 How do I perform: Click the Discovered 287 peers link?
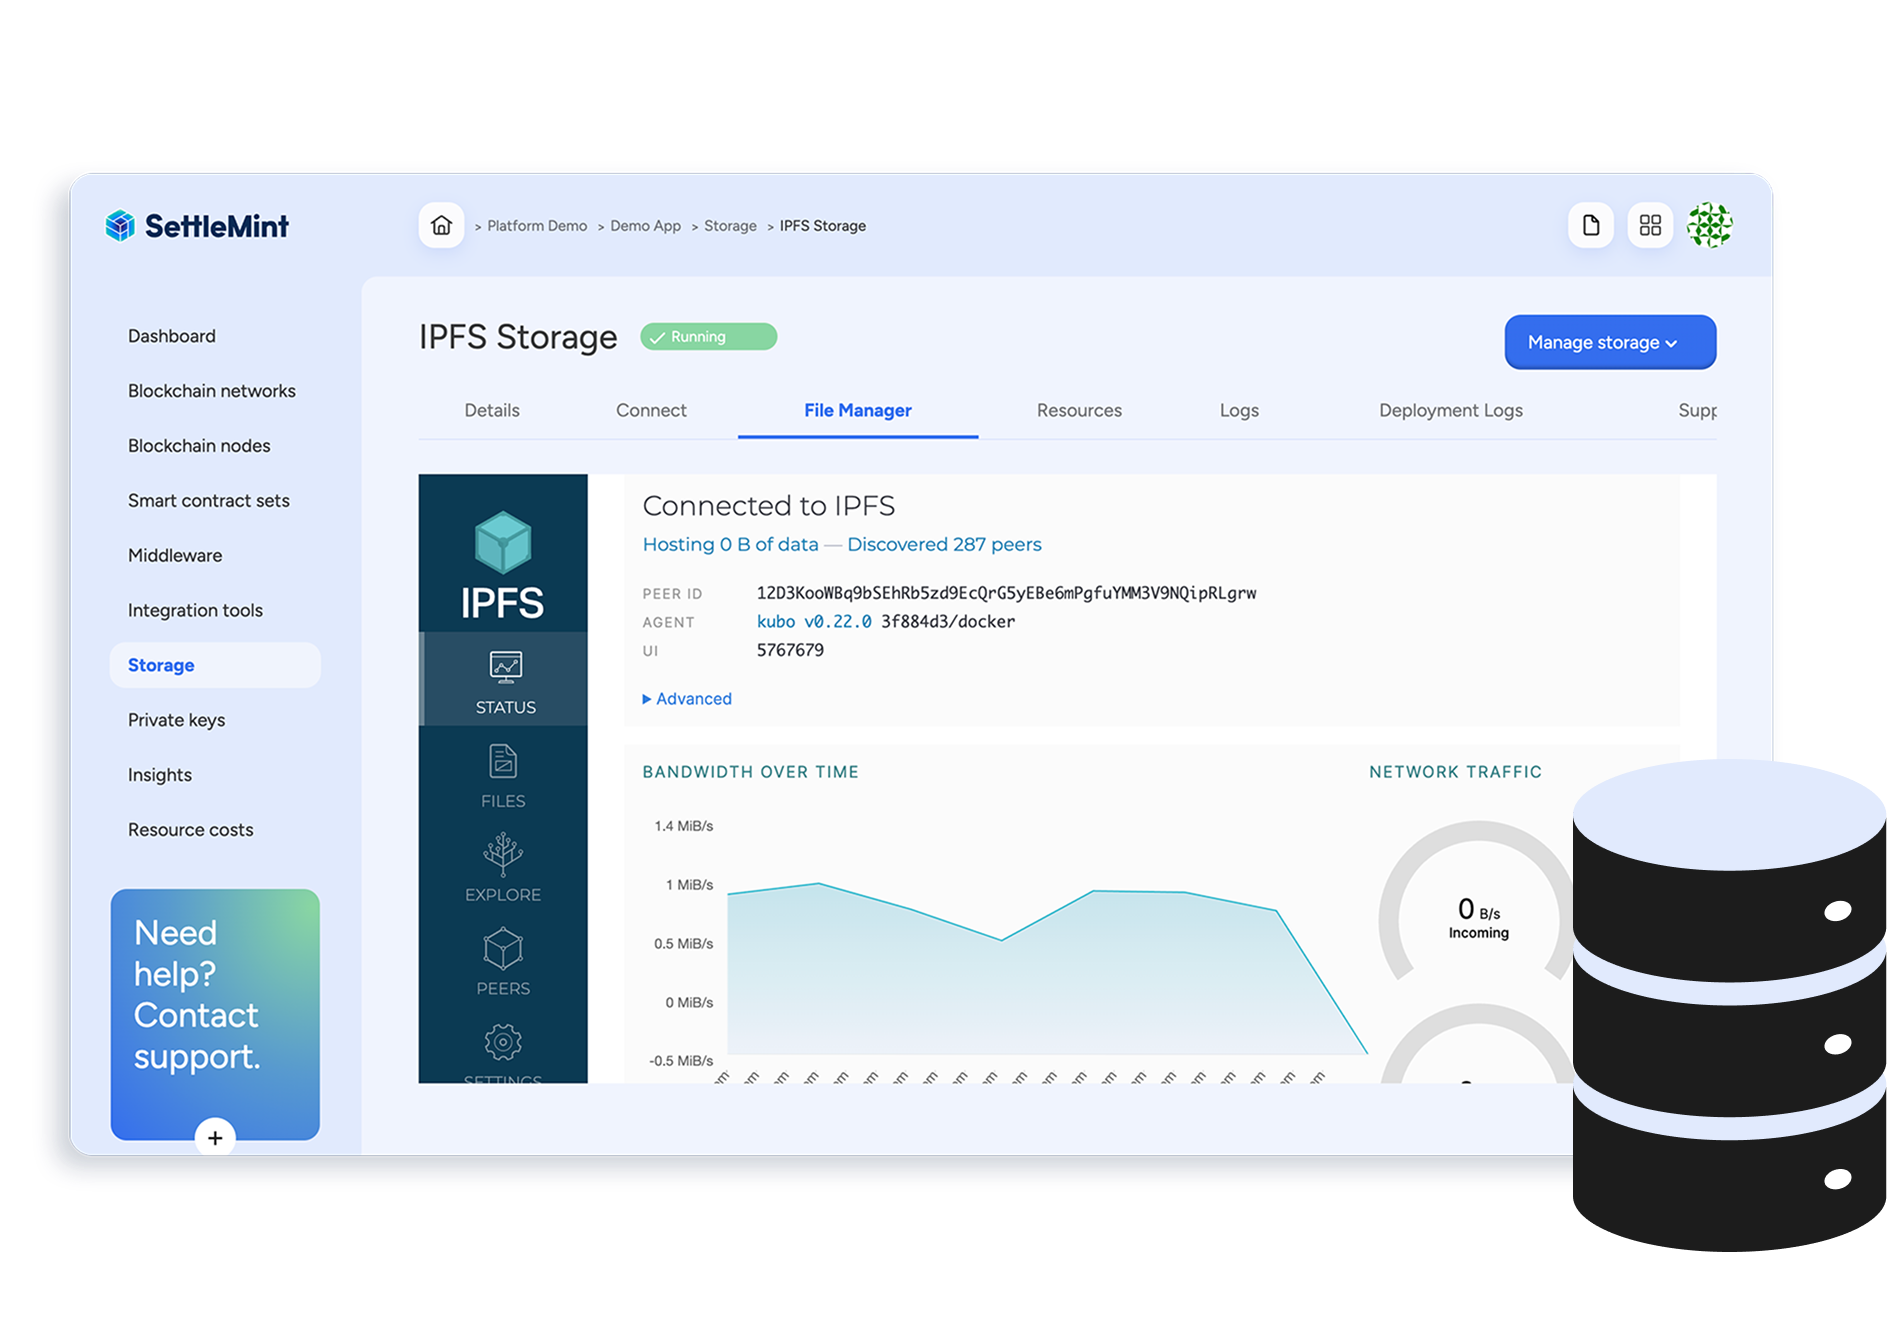pyautogui.click(x=944, y=544)
